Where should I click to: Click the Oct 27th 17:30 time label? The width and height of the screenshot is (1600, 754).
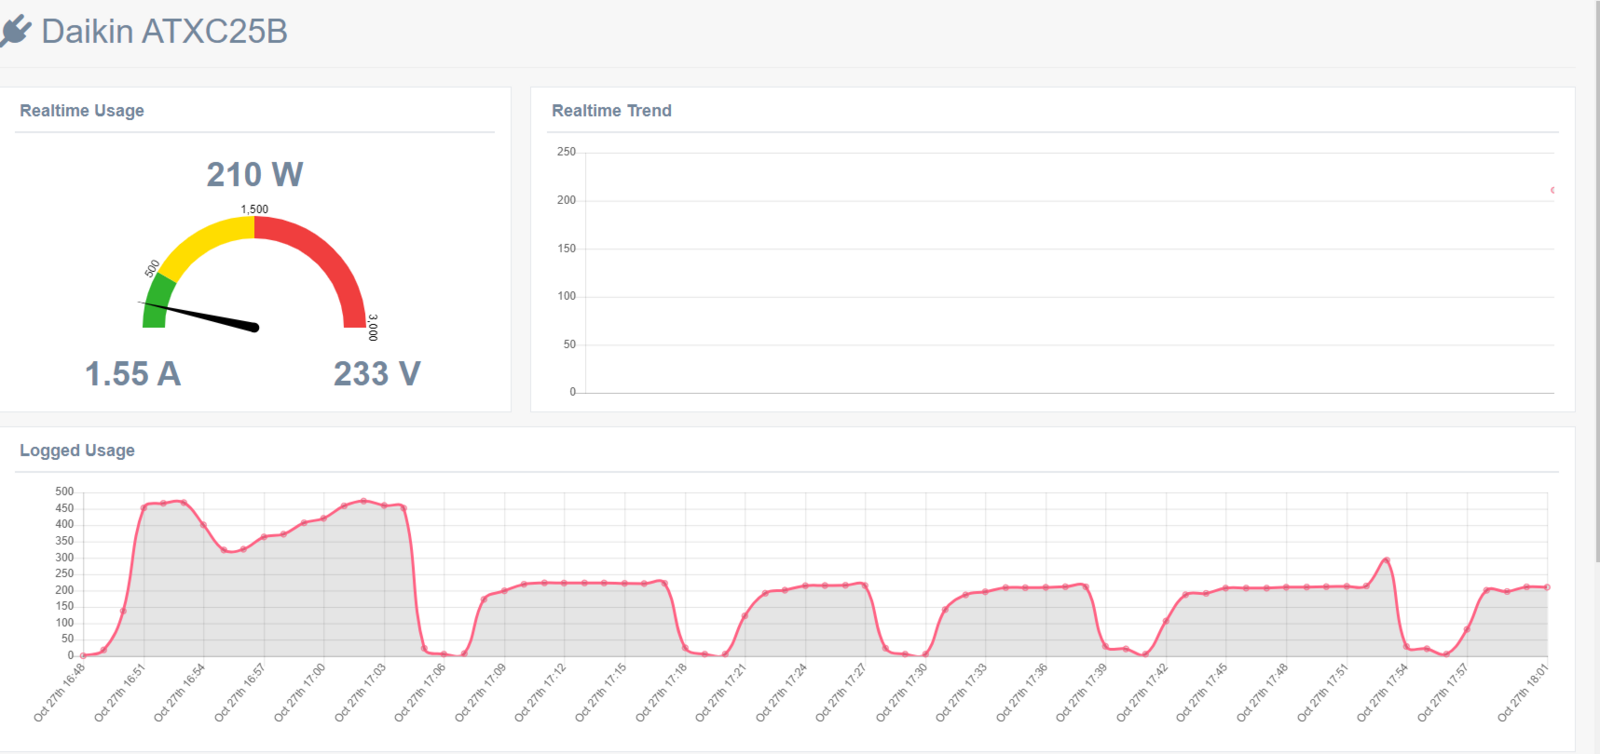click(902, 692)
